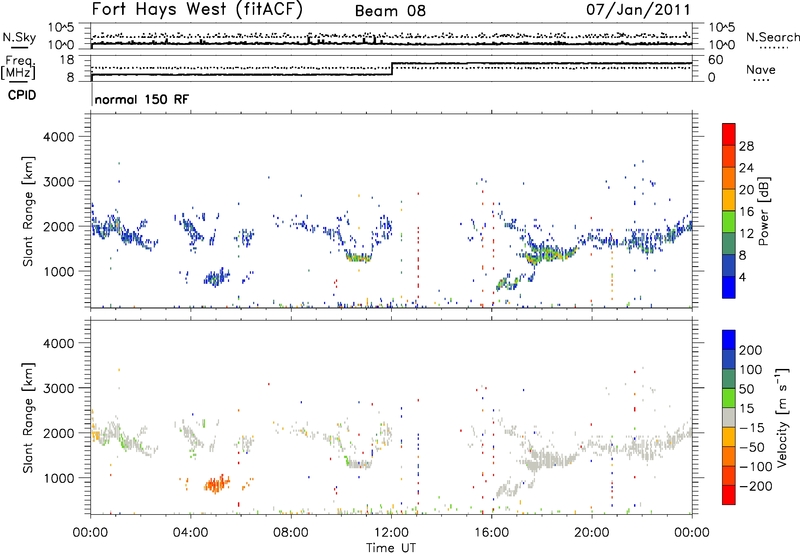800x554 pixels.
Task: Click the 12:00 time axis label
Action: pos(391,532)
